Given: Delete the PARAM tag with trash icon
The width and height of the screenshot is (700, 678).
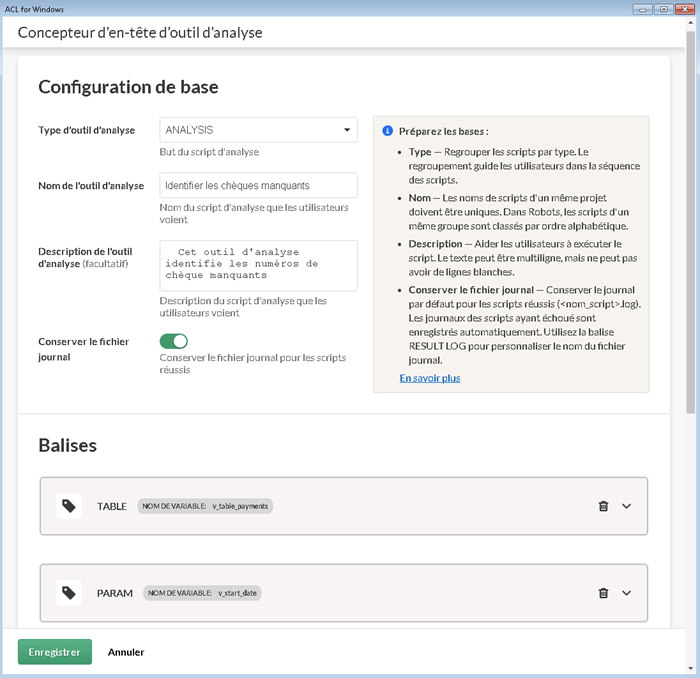Looking at the screenshot, I should [x=603, y=593].
